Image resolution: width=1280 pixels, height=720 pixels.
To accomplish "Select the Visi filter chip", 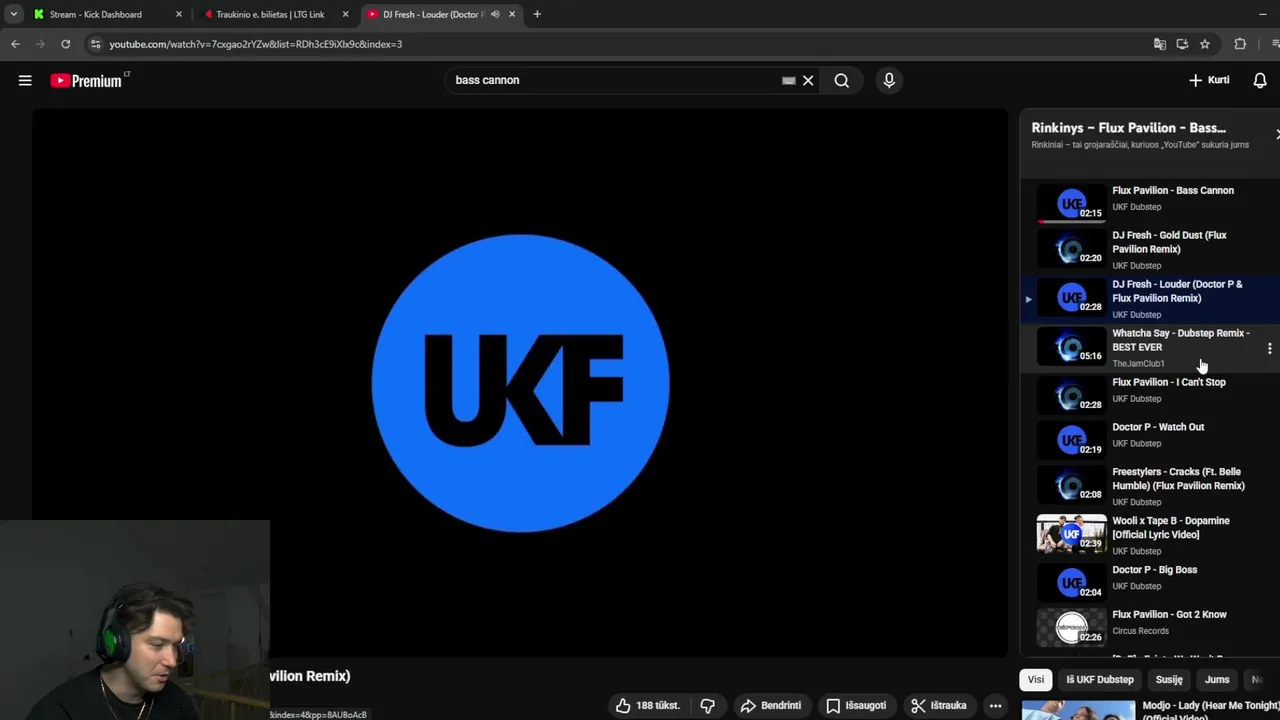I will pyautogui.click(x=1036, y=679).
